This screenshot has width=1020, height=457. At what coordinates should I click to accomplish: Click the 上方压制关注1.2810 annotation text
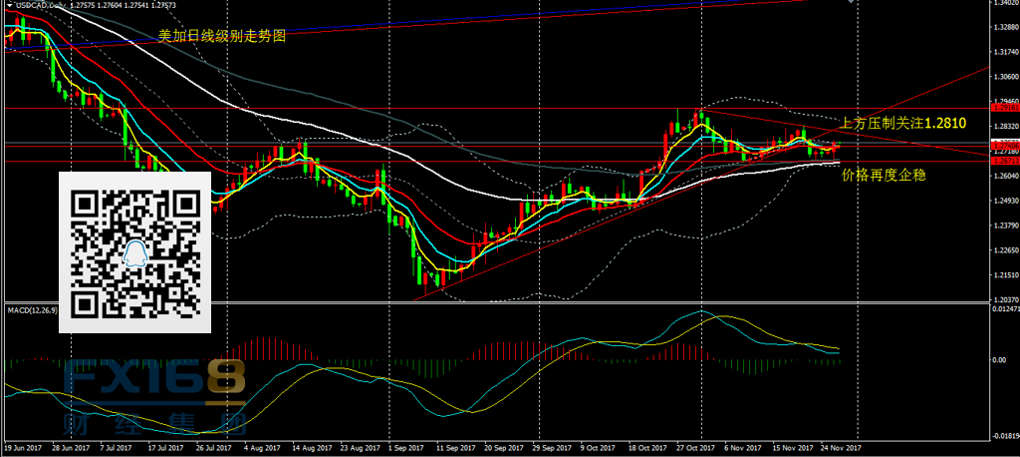(903, 124)
